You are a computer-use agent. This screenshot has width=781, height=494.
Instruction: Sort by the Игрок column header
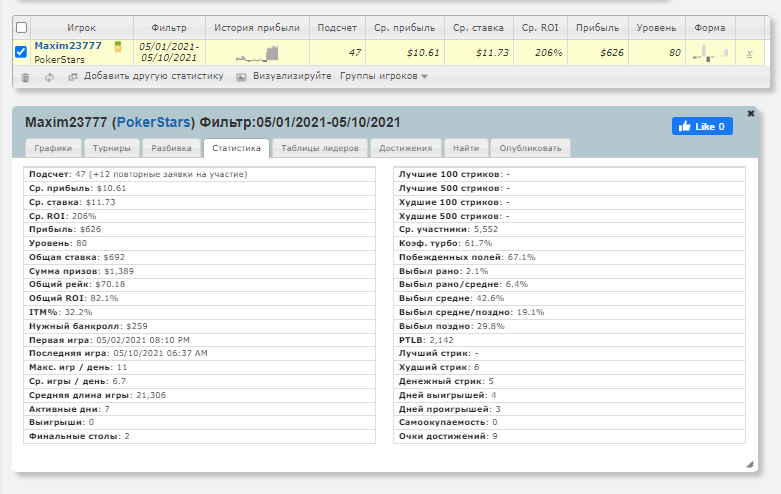point(82,28)
